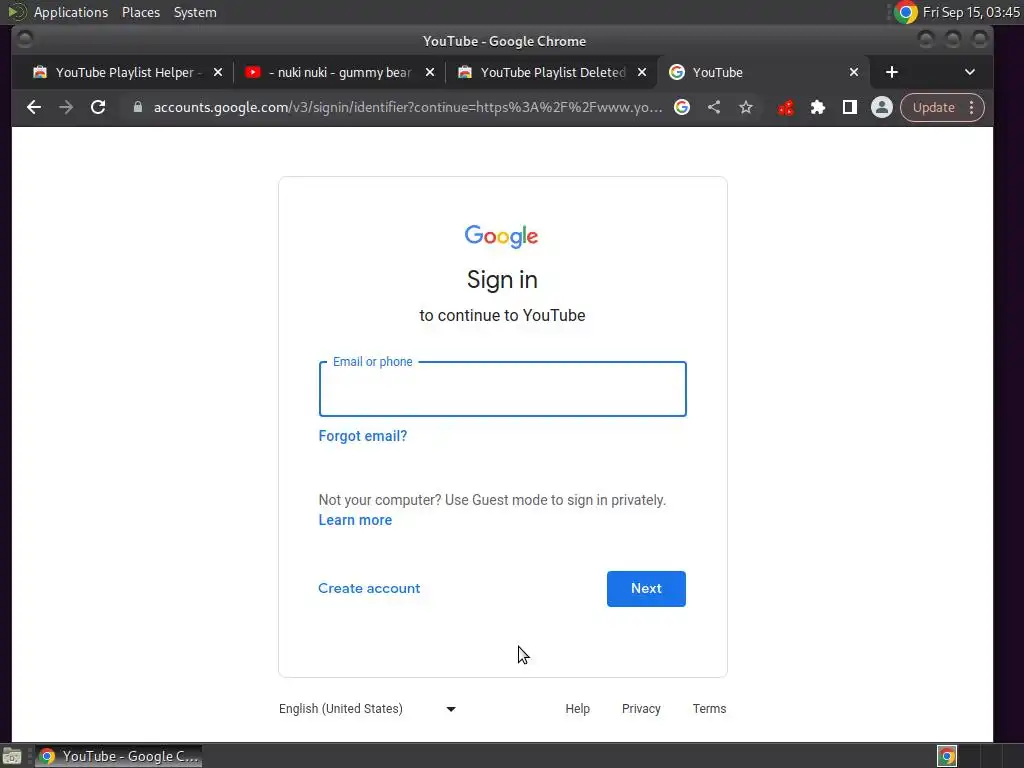1024x768 pixels.
Task: Share this page via share icon
Action: click(714, 107)
